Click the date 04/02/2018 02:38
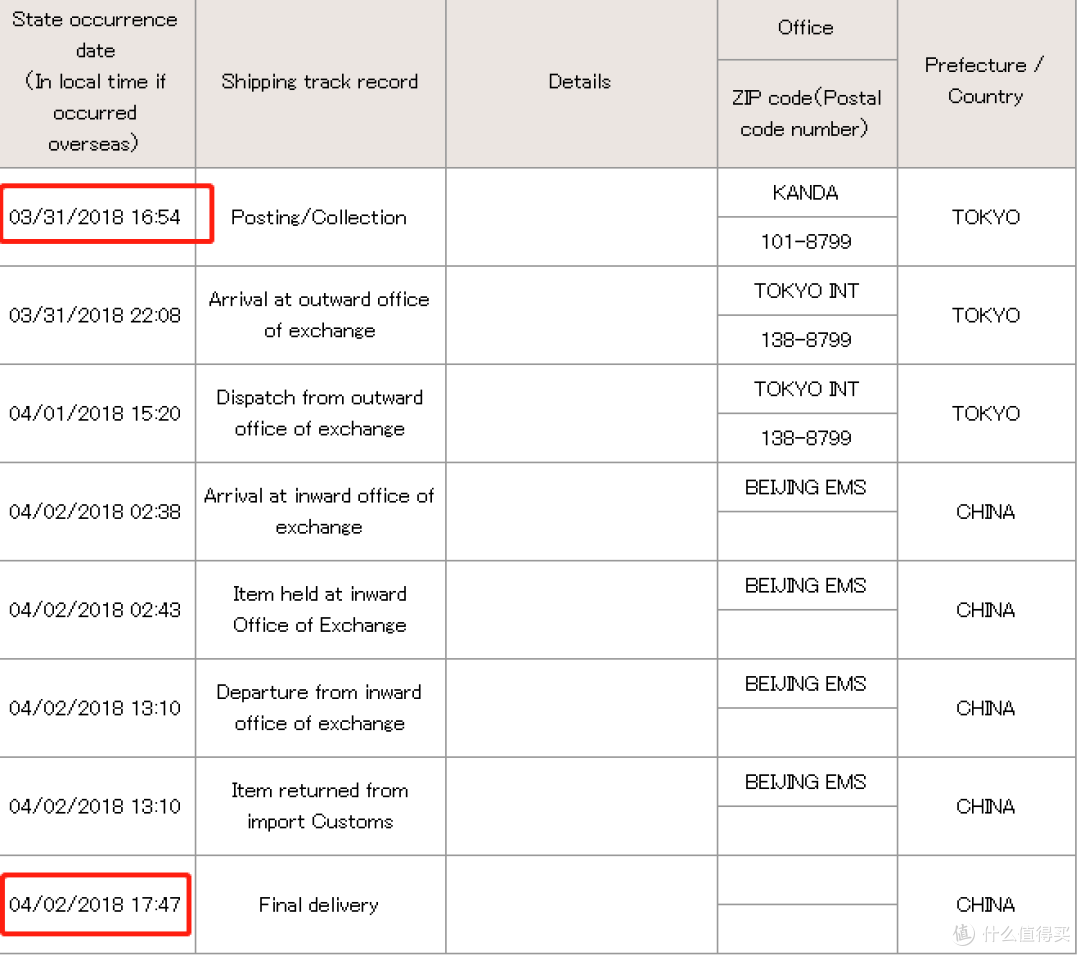The height and width of the screenshot is (956, 1080). click(94, 512)
